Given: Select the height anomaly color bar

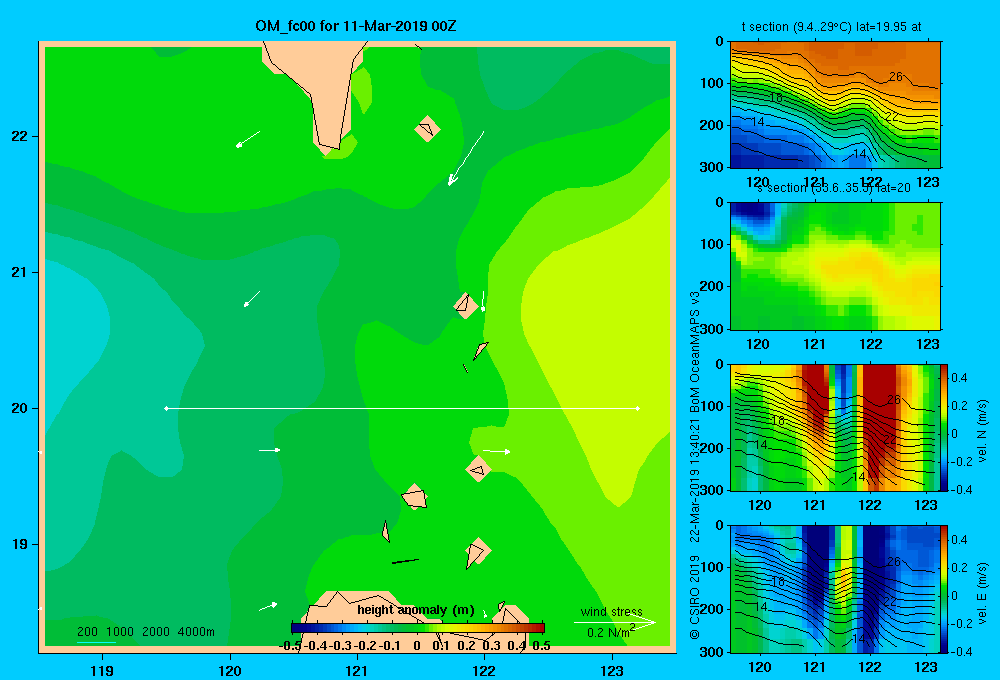Looking at the screenshot, I should [418, 628].
